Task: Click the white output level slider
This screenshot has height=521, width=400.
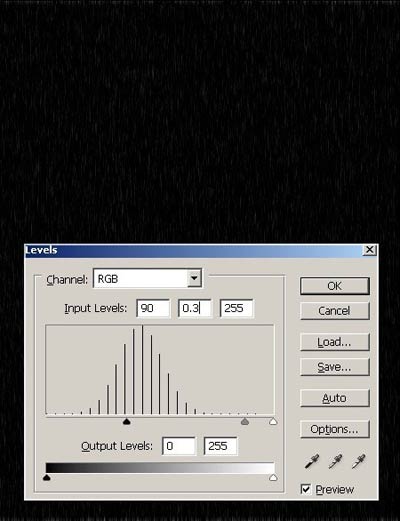Action: coord(273,478)
